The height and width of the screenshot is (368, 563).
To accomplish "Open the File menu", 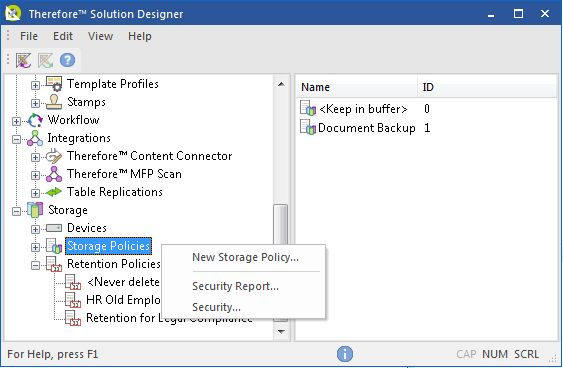I will 29,36.
